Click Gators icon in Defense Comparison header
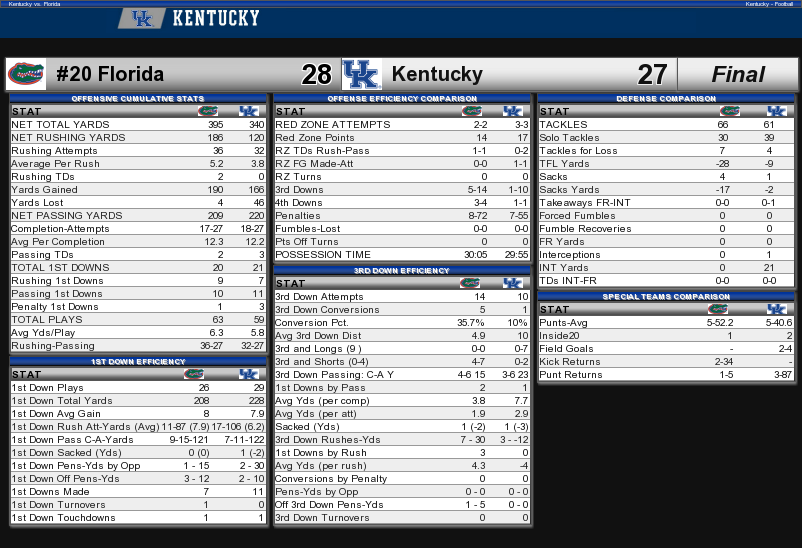Image resolution: width=802 pixels, height=548 pixels. pyautogui.click(x=730, y=111)
